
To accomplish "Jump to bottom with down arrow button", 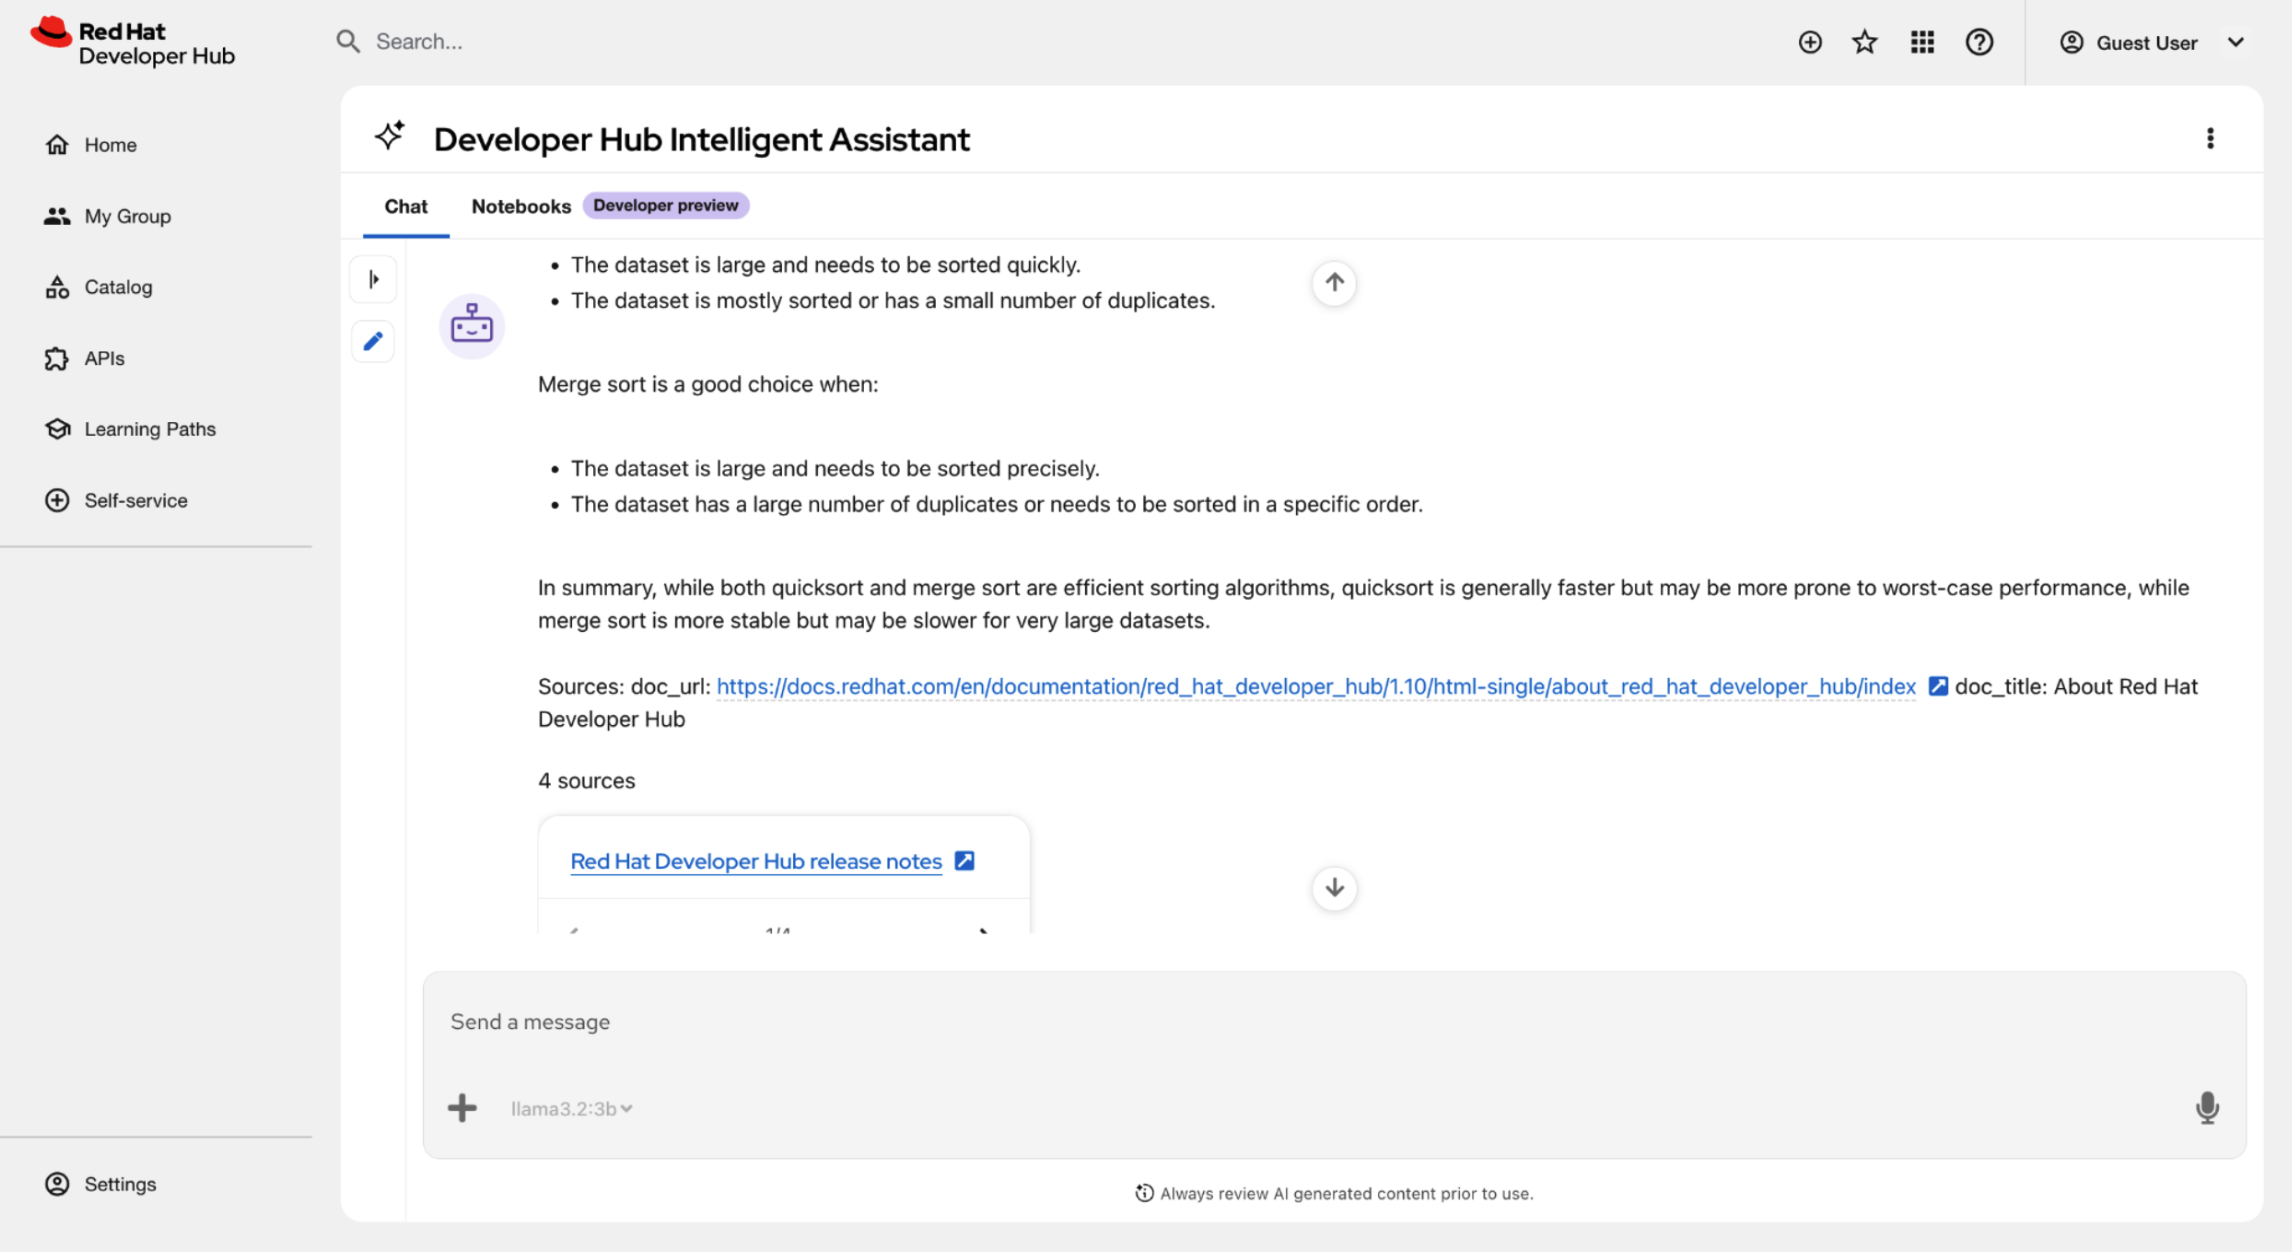I will pyautogui.click(x=1334, y=888).
